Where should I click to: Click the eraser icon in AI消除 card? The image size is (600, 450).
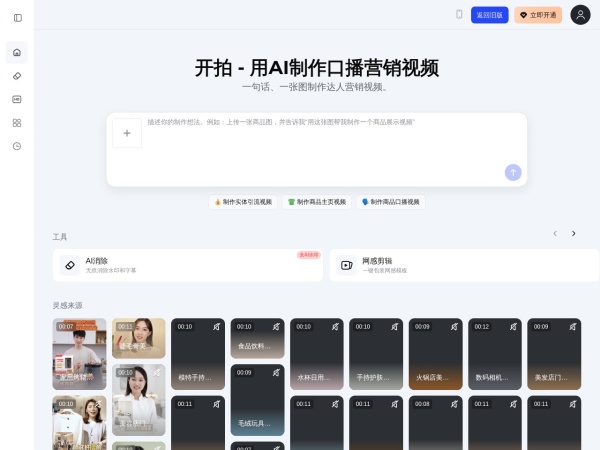click(70, 265)
